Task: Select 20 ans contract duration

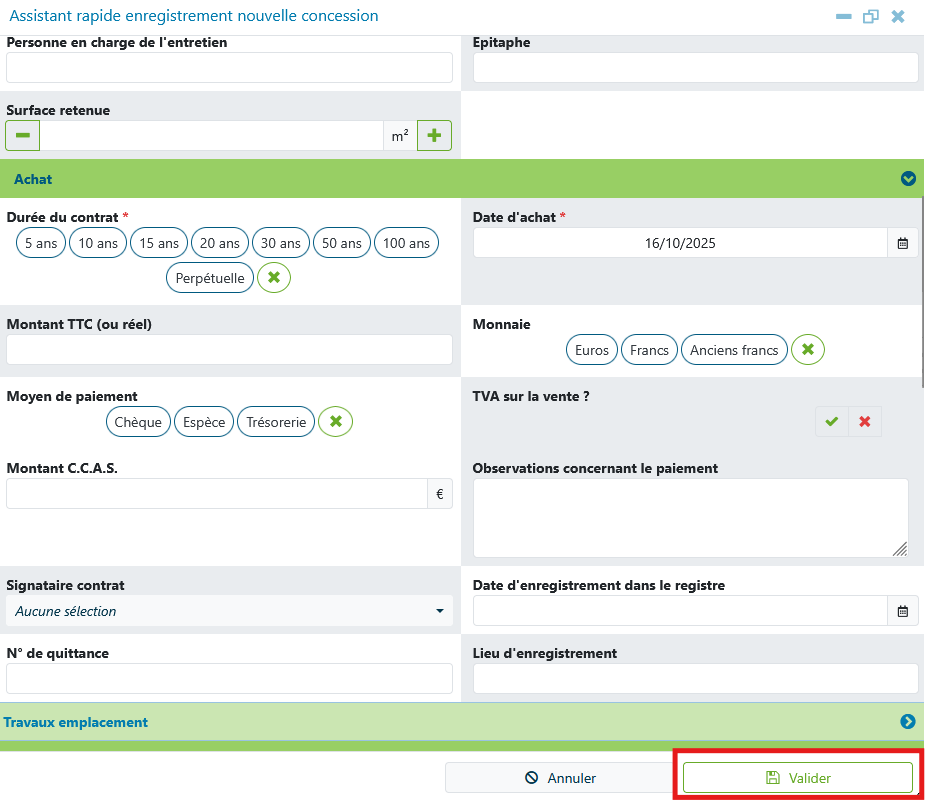Action: [219, 243]
